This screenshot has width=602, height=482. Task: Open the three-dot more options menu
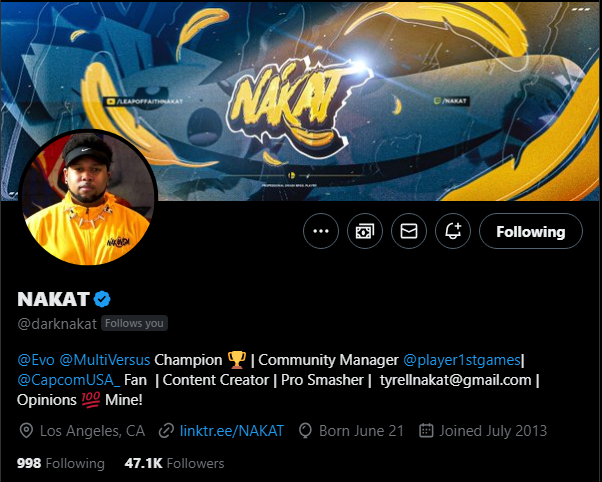click(321, 231)
